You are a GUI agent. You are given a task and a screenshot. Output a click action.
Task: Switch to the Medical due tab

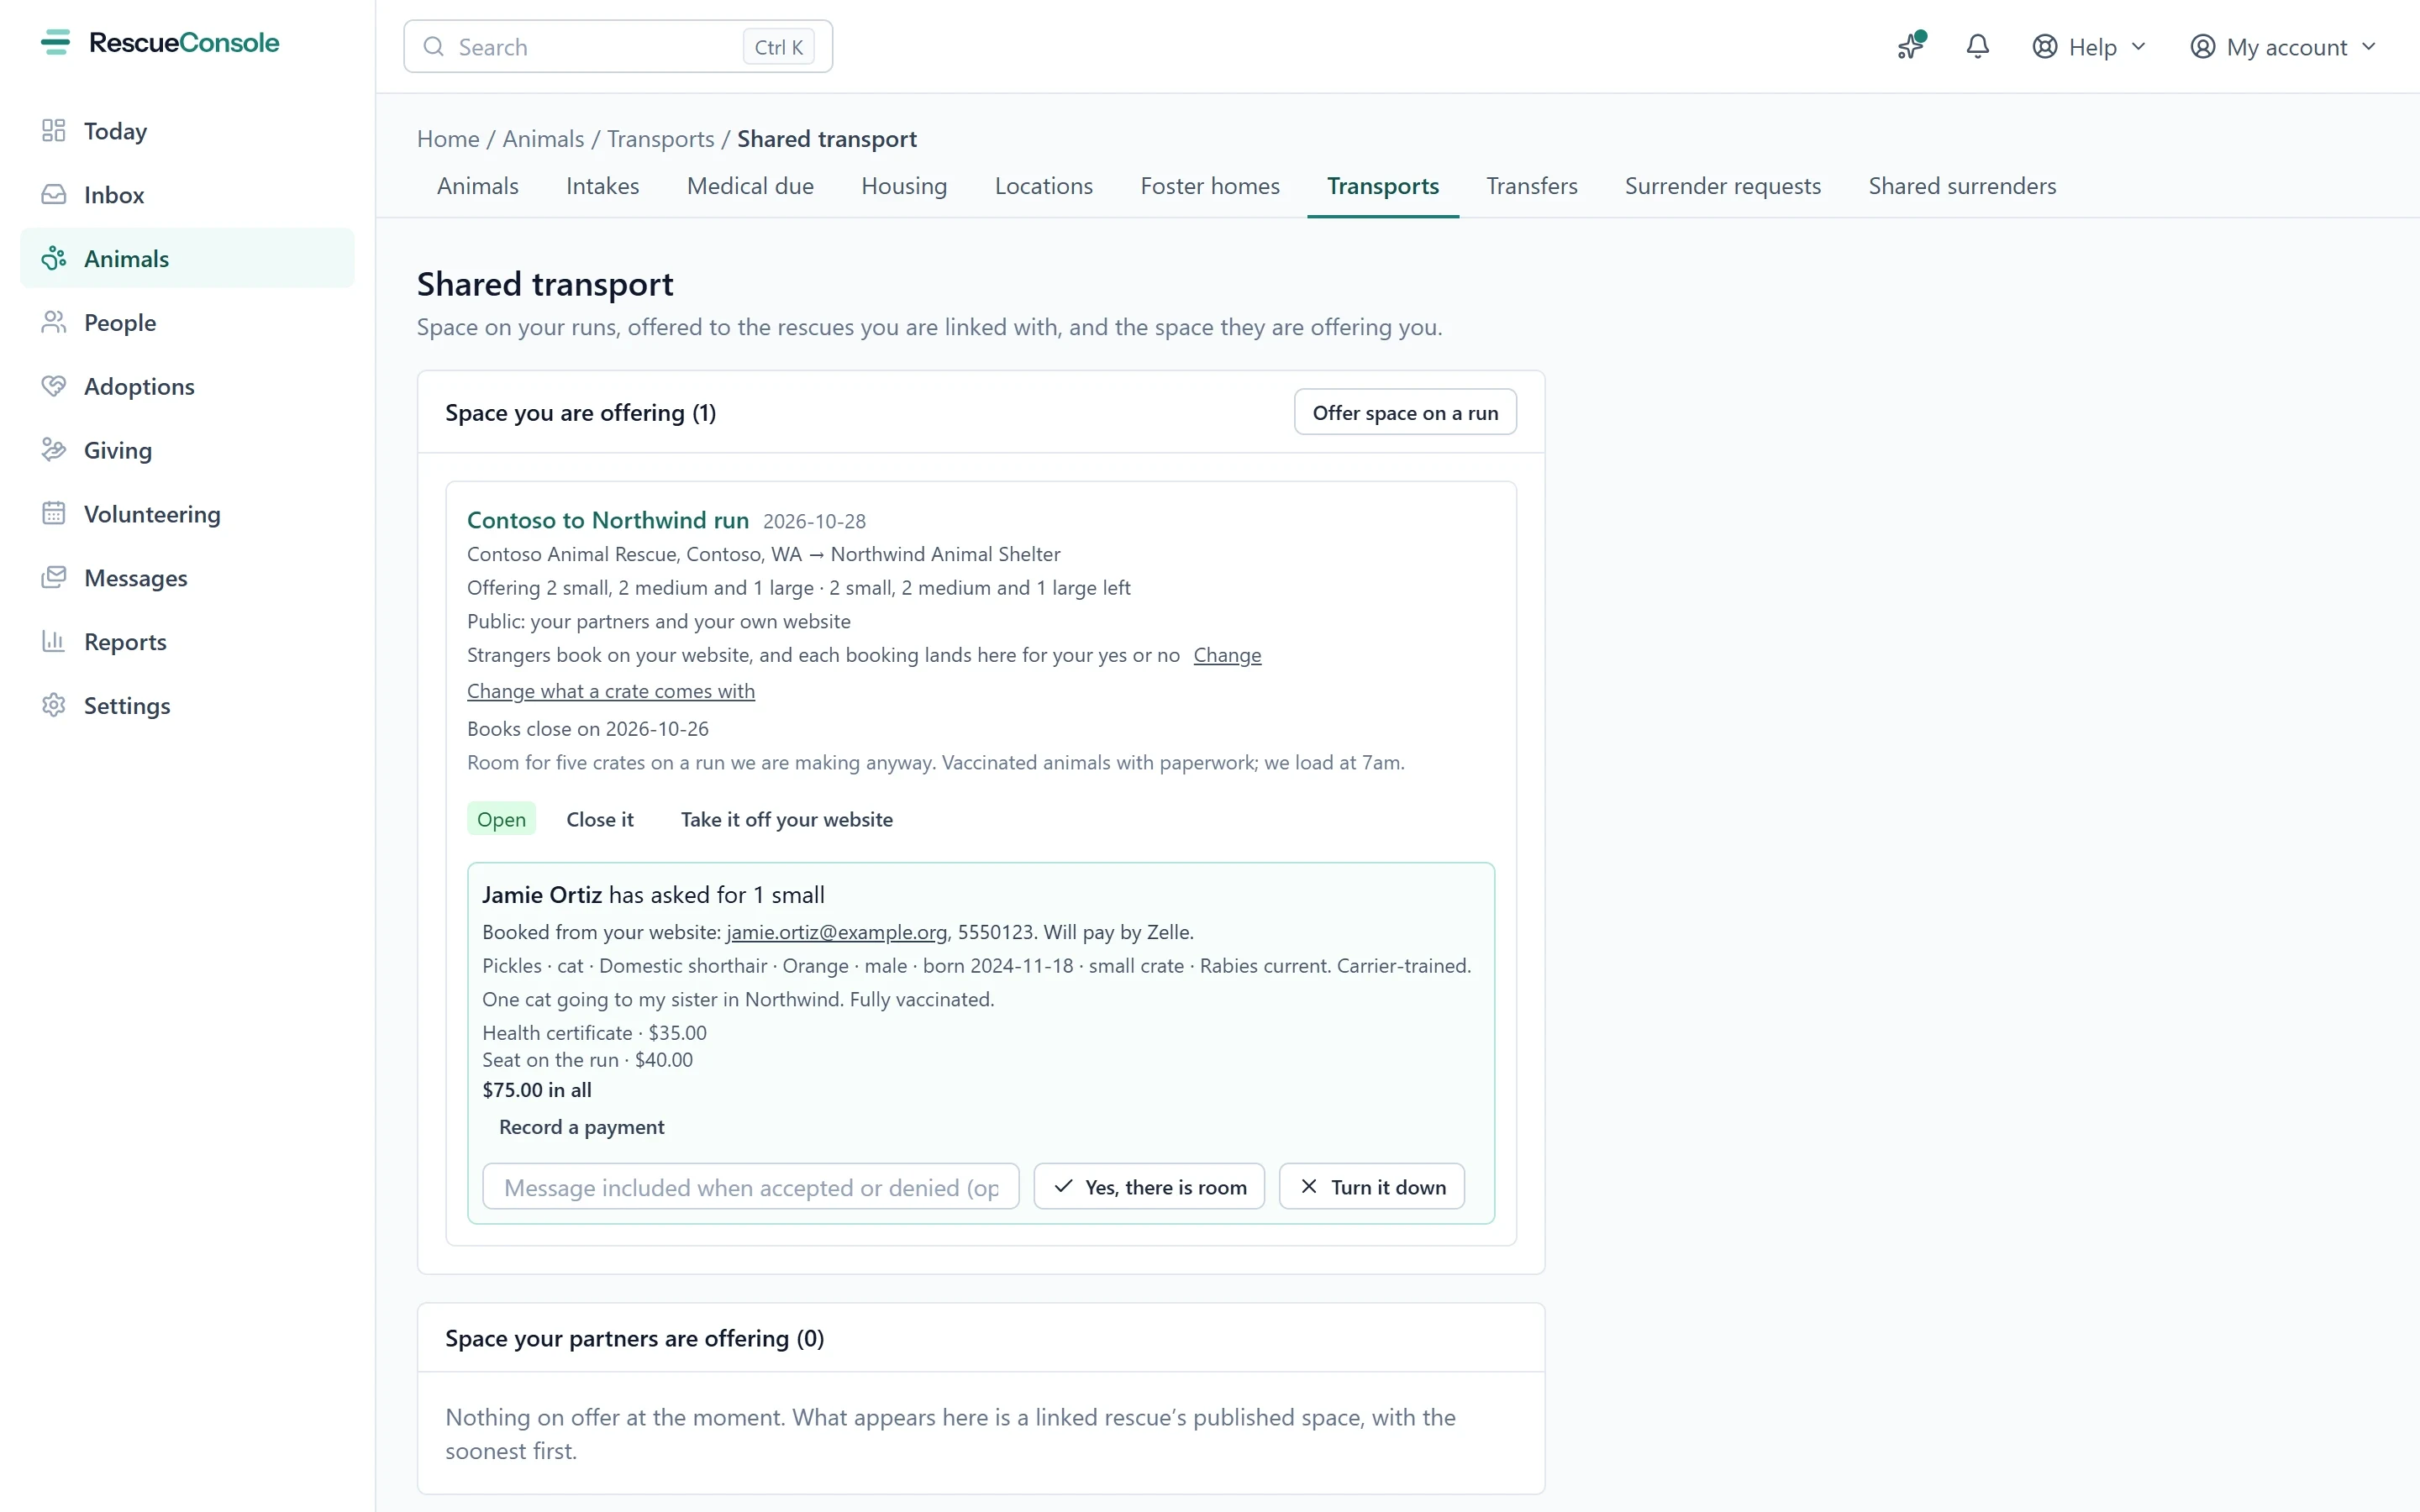[x=750, y=186]
